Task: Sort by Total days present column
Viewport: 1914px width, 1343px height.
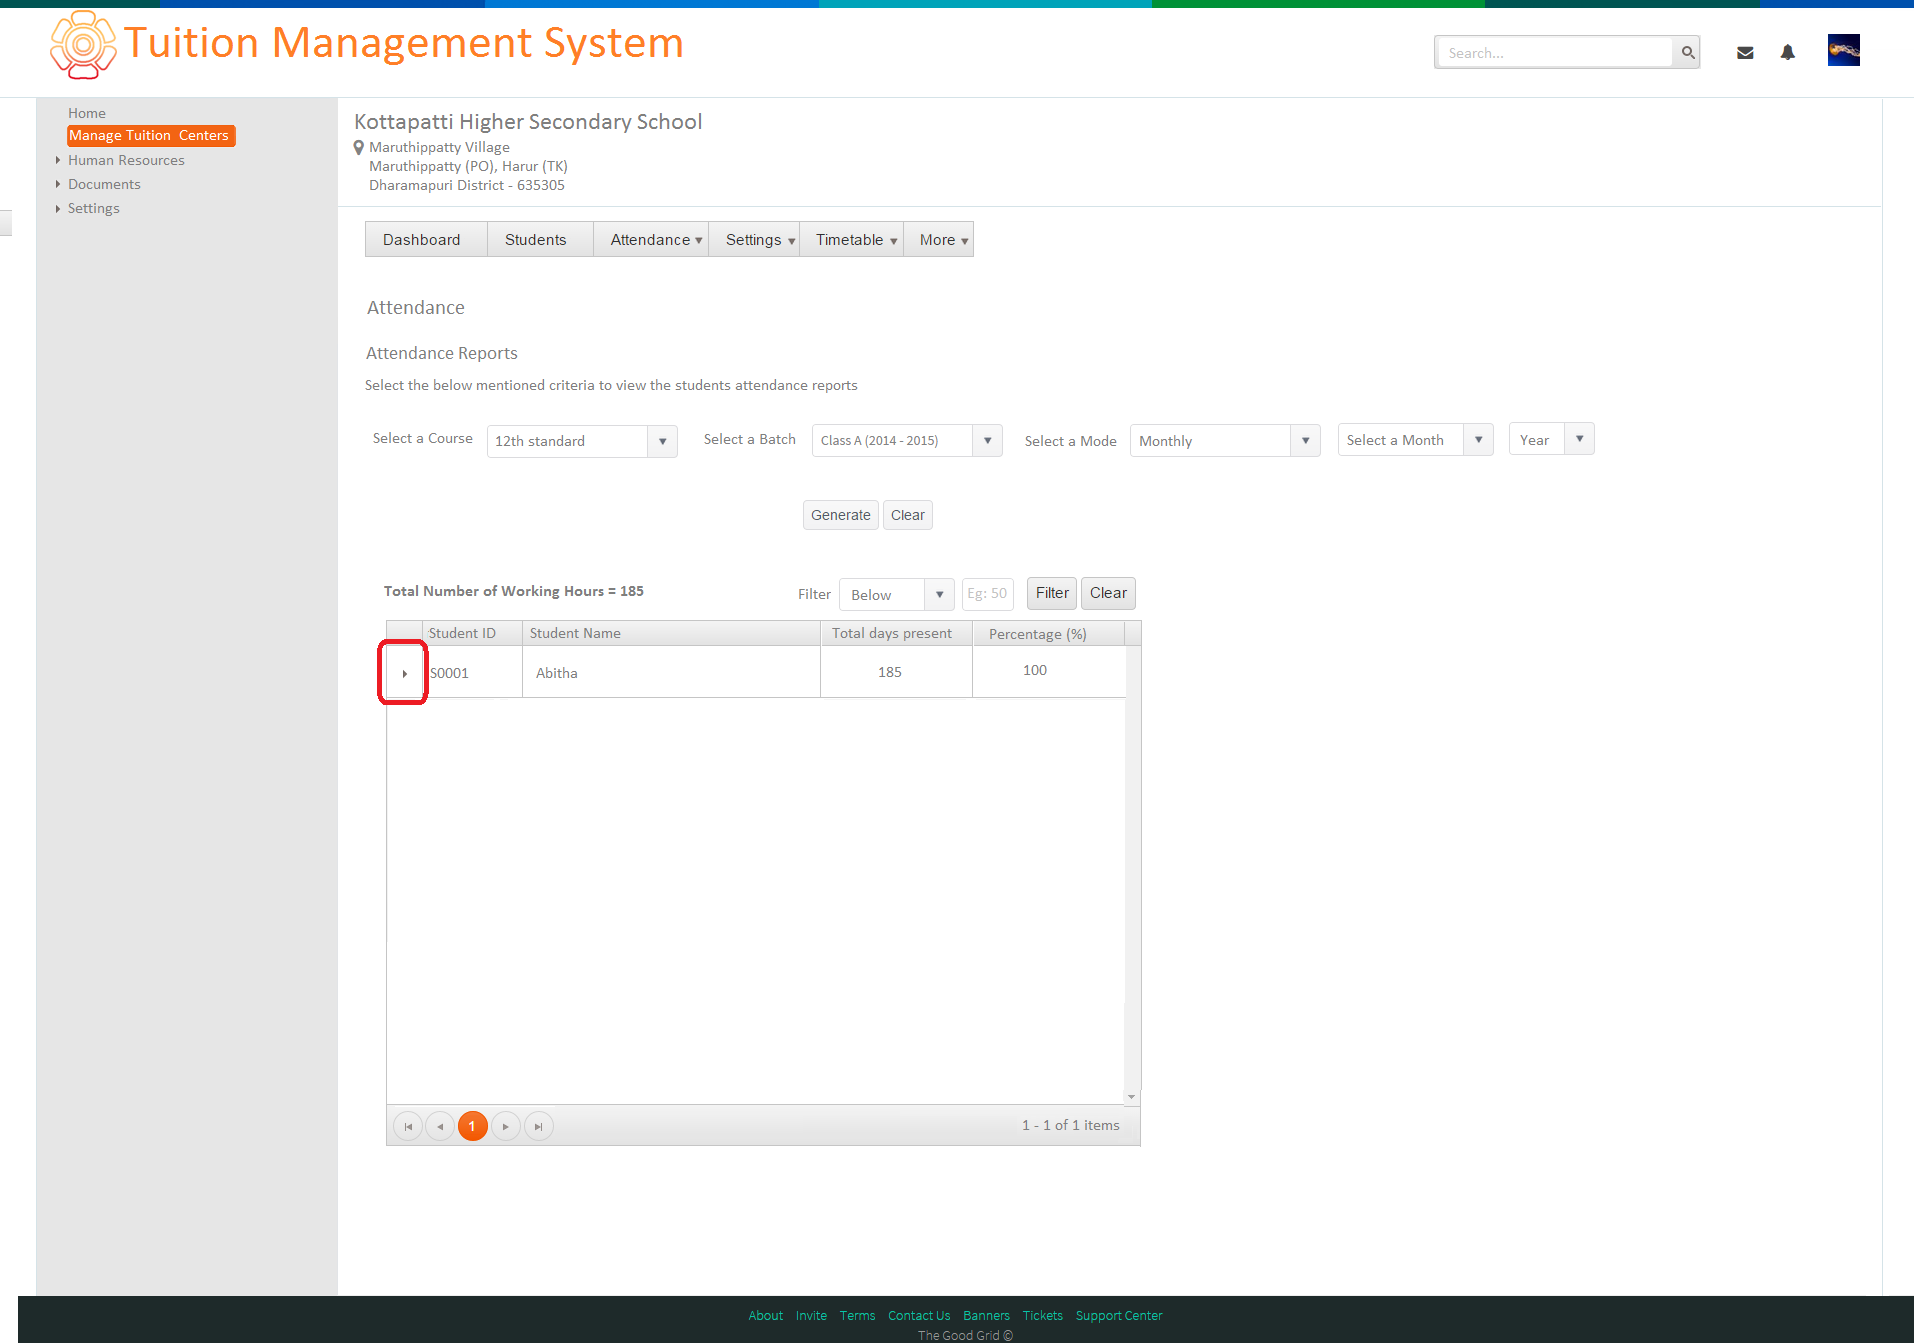Action: (x=896, y=633)
